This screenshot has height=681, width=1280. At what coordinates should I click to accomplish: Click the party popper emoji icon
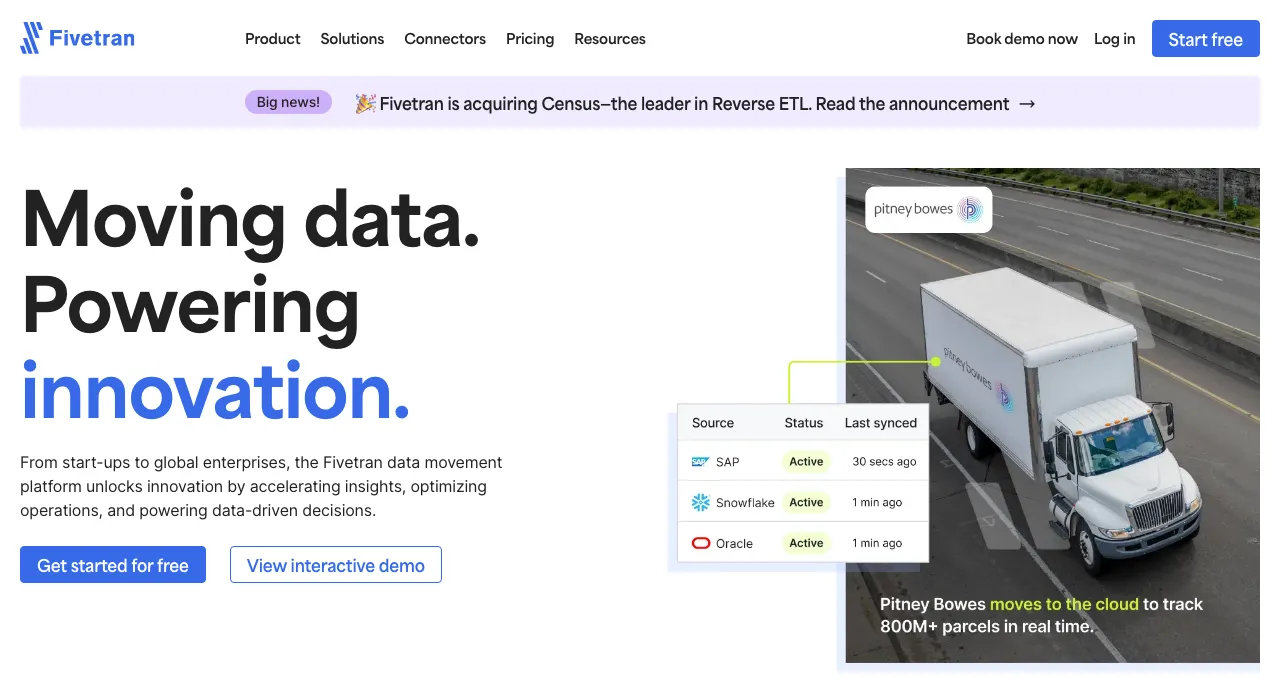click(366, 104)
